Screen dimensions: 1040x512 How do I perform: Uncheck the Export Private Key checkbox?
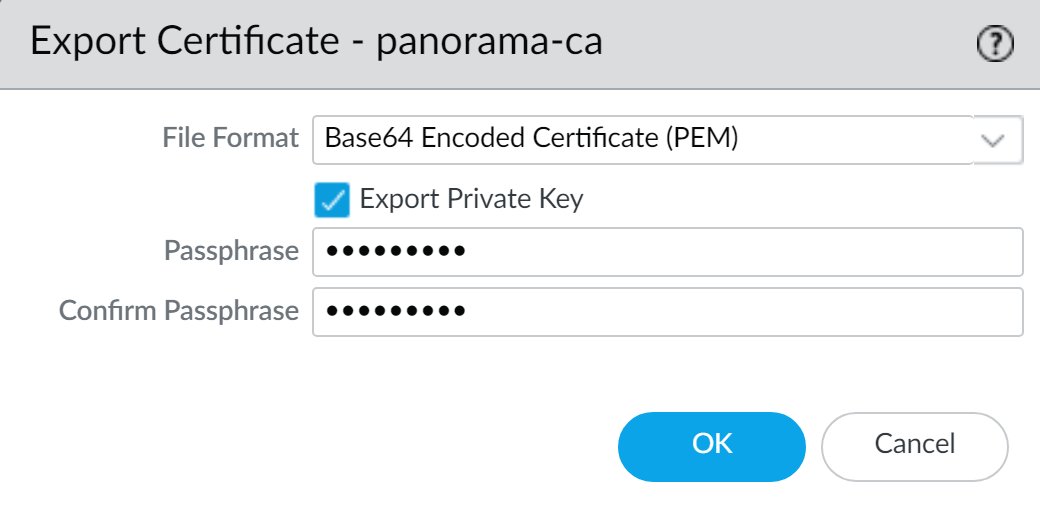tap(332, 200)
